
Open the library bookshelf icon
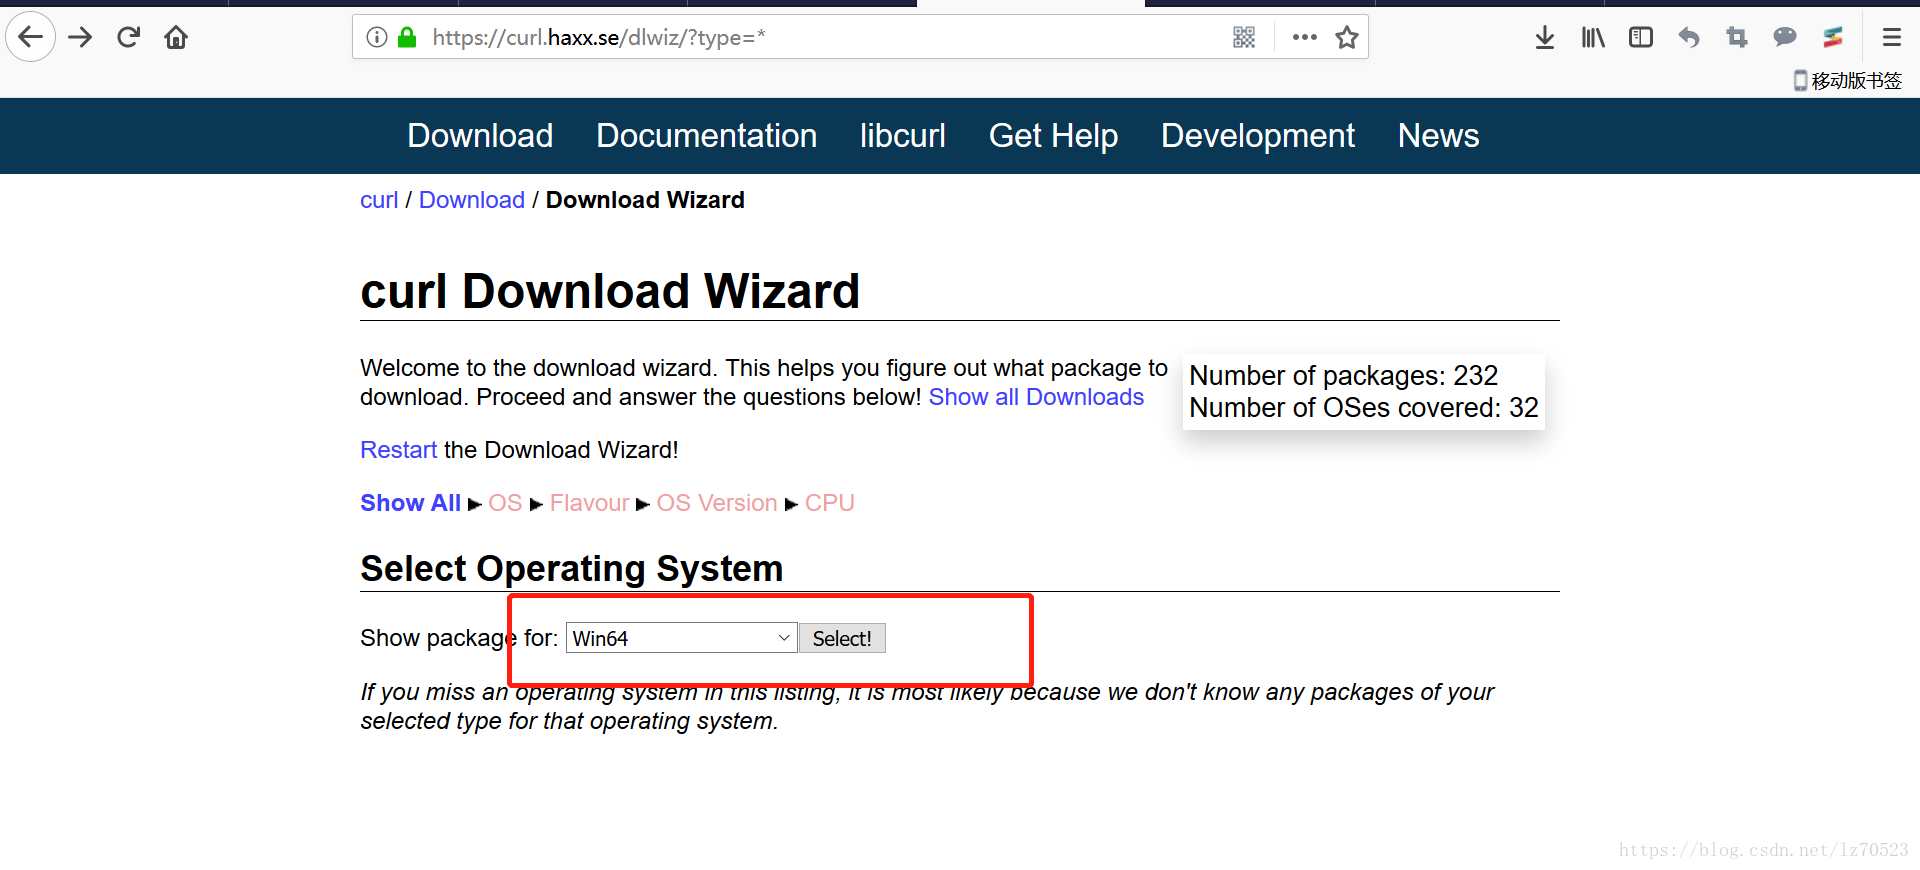tap(1593, 37)
